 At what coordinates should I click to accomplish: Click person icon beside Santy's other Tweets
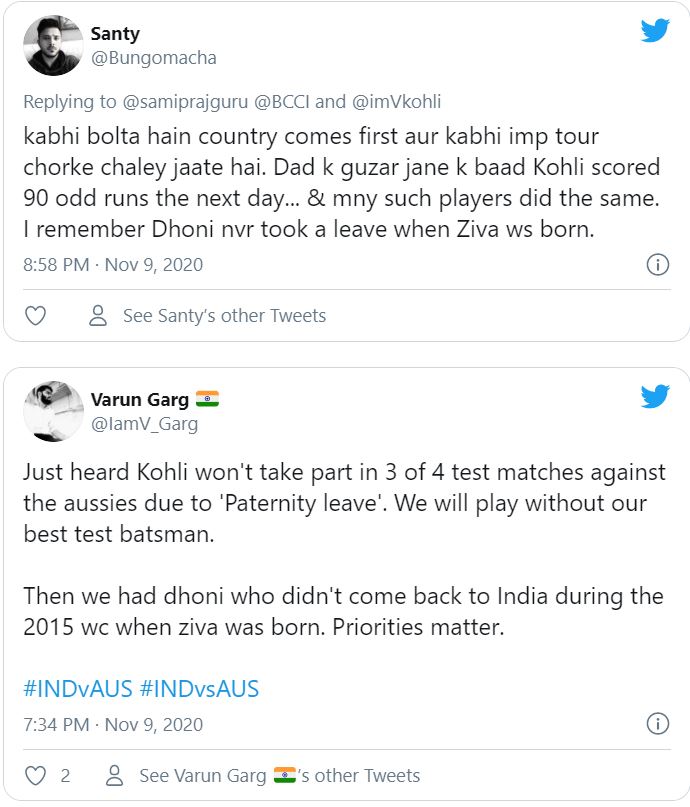(x=98, y=316)
